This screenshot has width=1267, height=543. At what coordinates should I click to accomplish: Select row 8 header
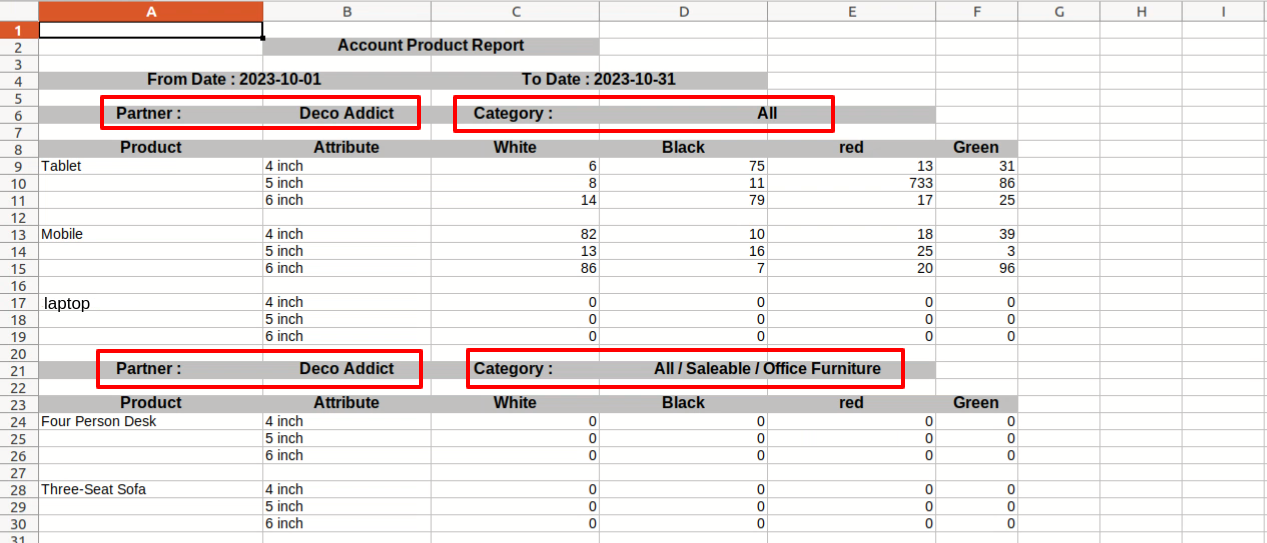(x=19, y=148)
